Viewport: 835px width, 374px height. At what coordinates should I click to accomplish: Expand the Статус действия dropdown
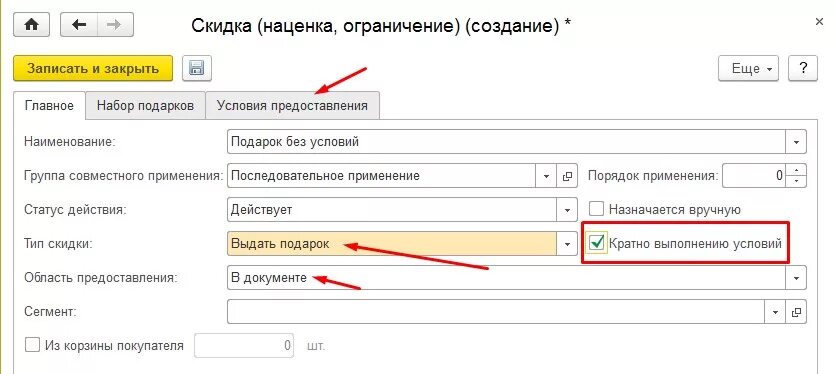click(567, 210)
